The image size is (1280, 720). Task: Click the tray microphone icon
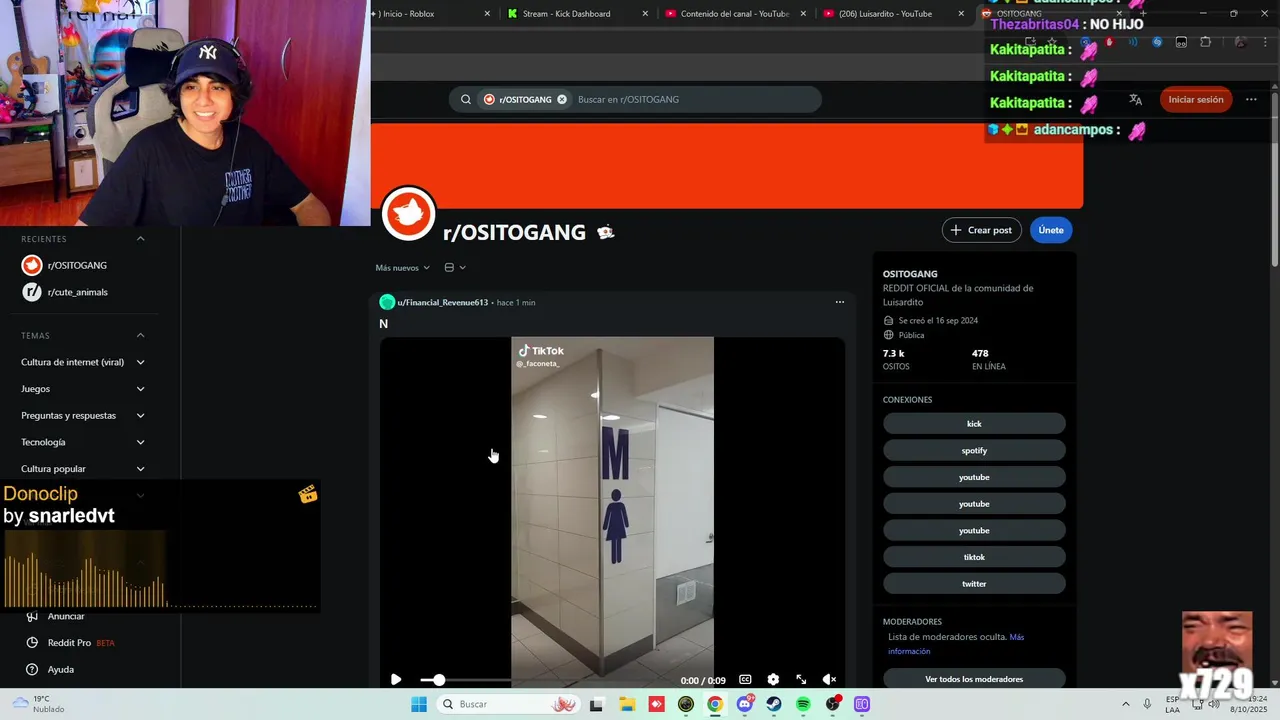pyautogui.click(x=1147, y=705)
